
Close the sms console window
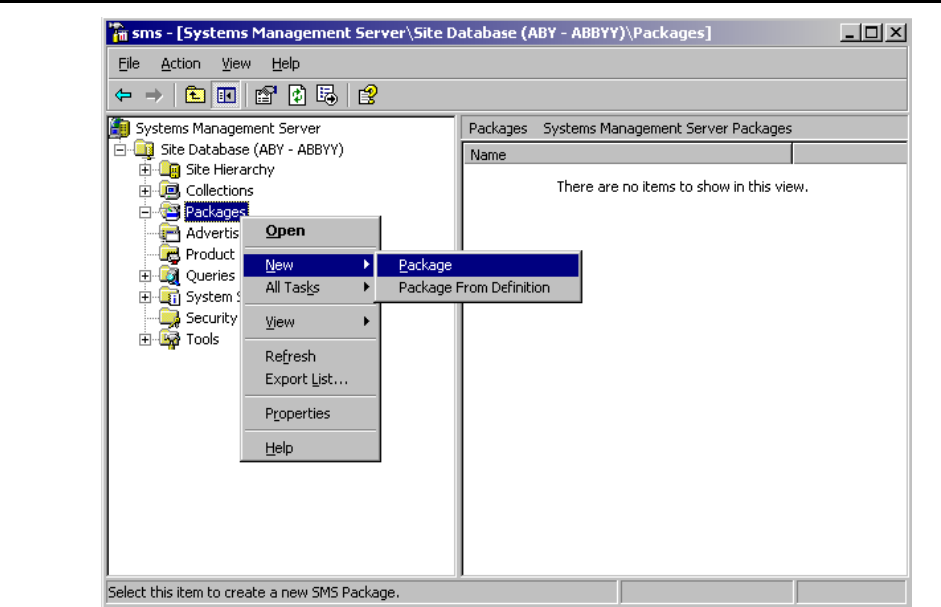[895, 32]
